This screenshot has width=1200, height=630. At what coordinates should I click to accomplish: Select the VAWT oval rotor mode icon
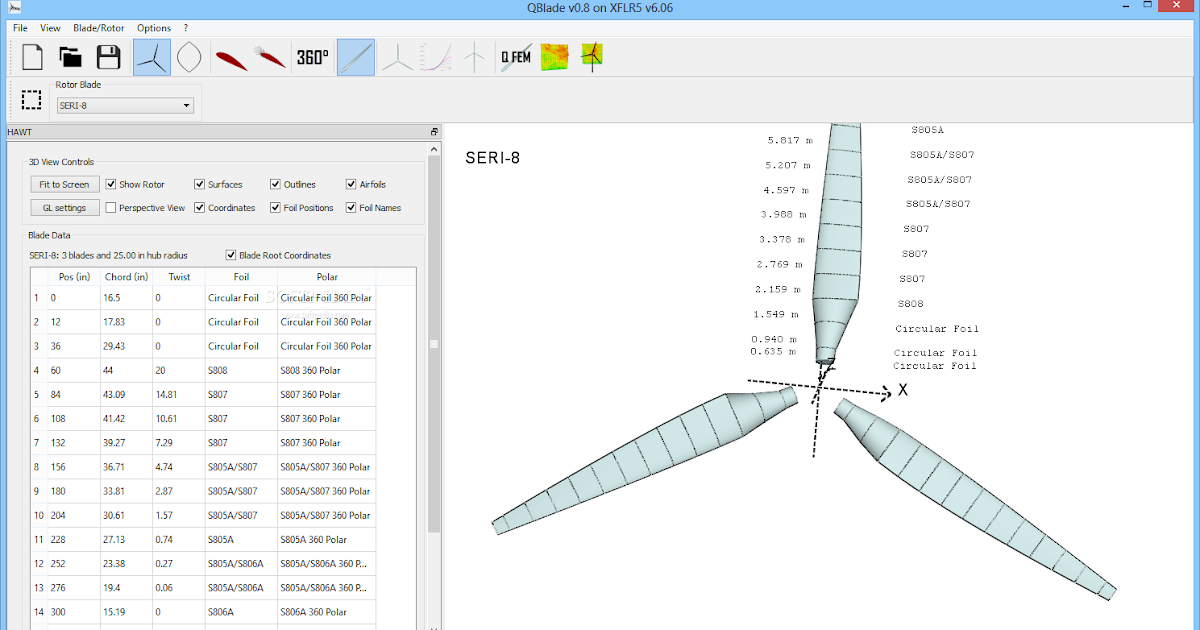click(x=187, y=58)
